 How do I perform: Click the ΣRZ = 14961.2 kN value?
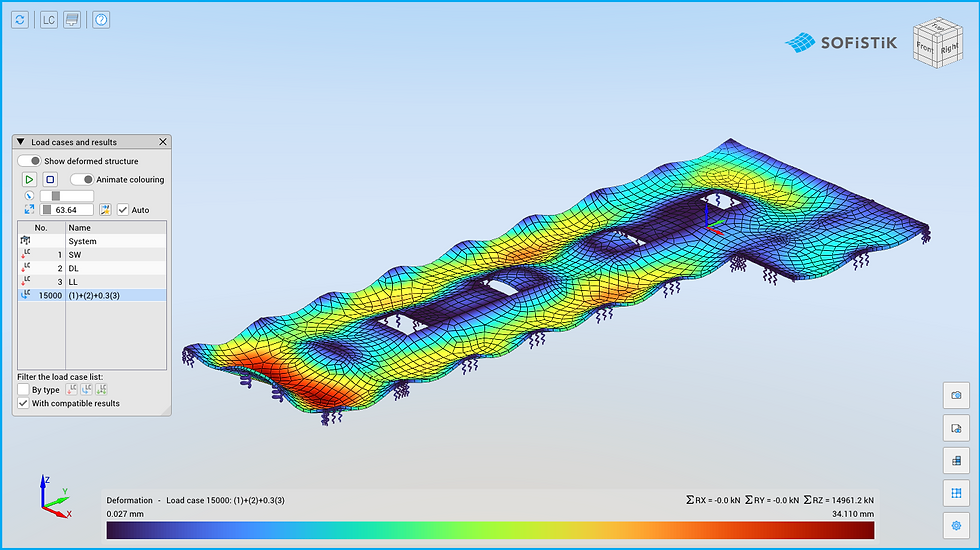pos(839,500)
